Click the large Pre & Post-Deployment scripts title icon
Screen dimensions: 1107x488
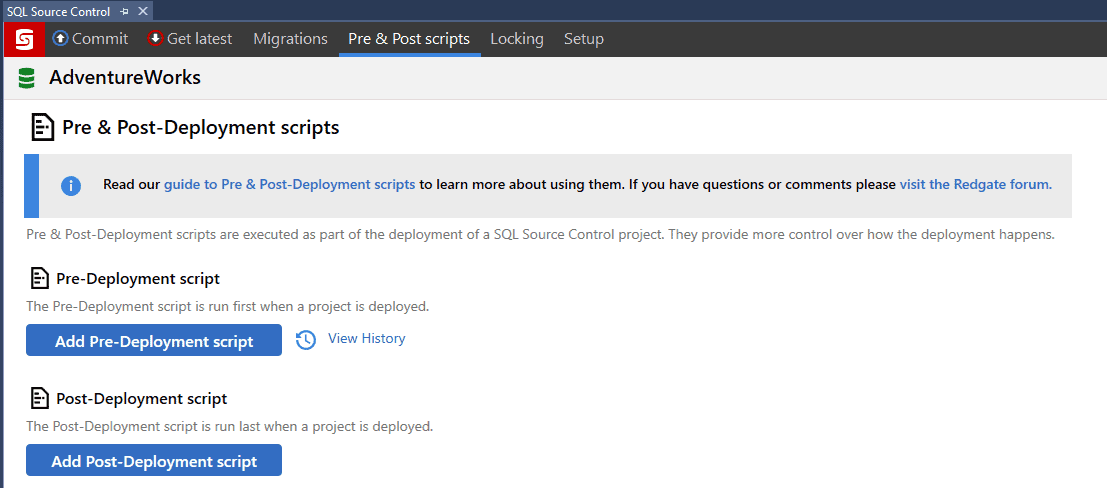(x=43, y=128)
